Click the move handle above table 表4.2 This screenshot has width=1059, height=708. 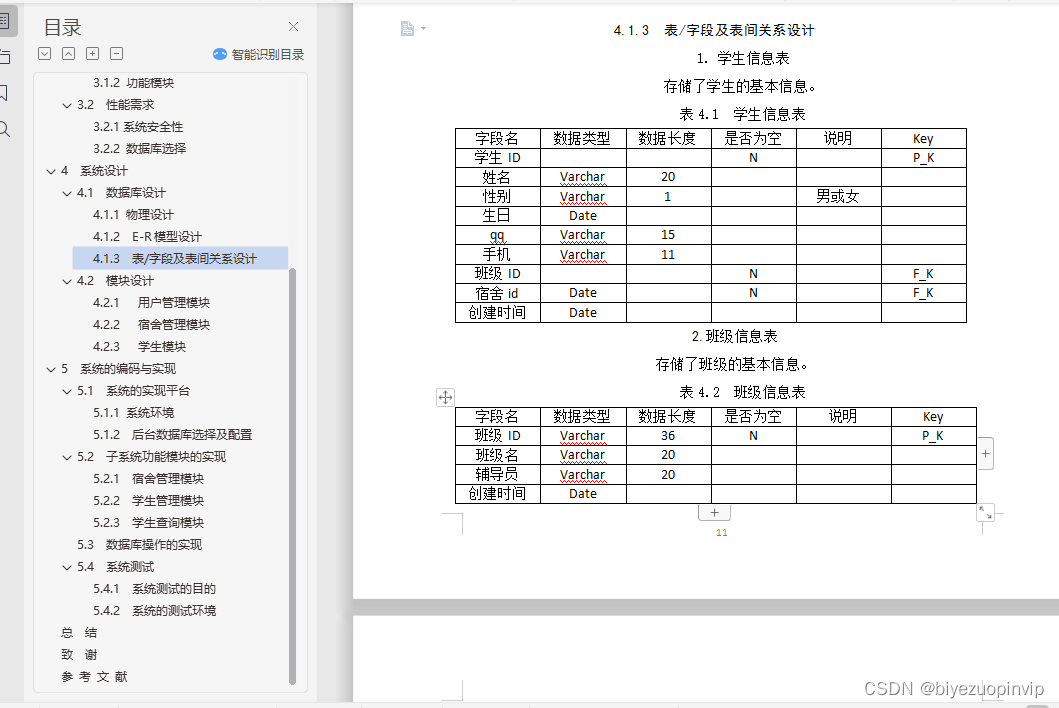point(445,397)
